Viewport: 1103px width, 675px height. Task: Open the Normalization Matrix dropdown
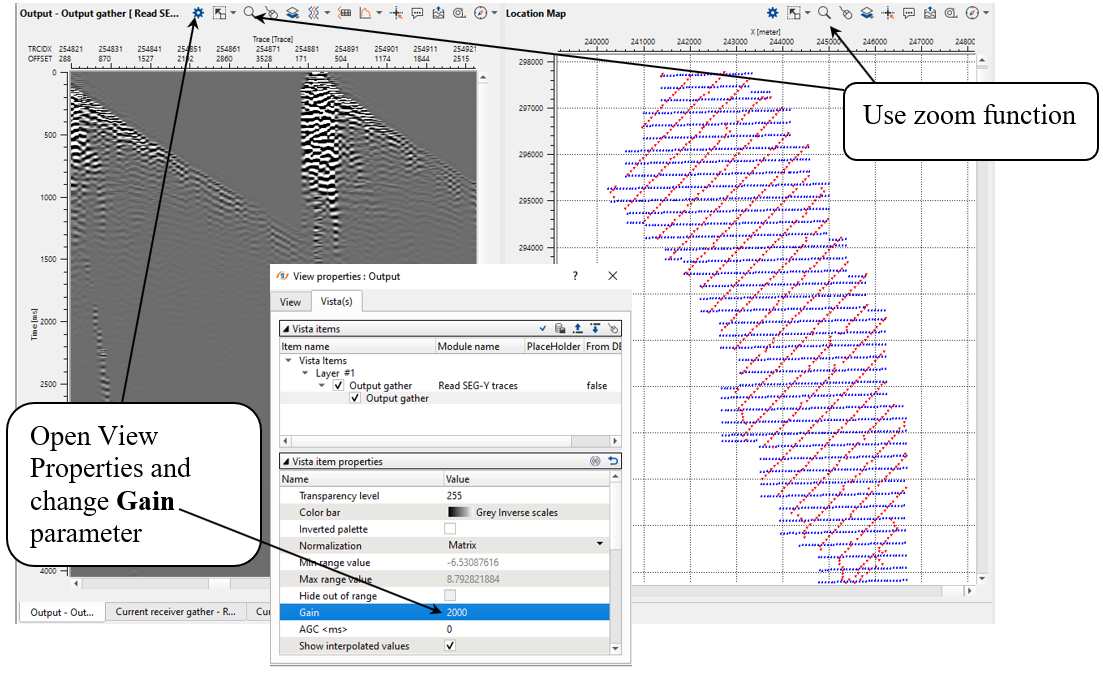point(601,544)
